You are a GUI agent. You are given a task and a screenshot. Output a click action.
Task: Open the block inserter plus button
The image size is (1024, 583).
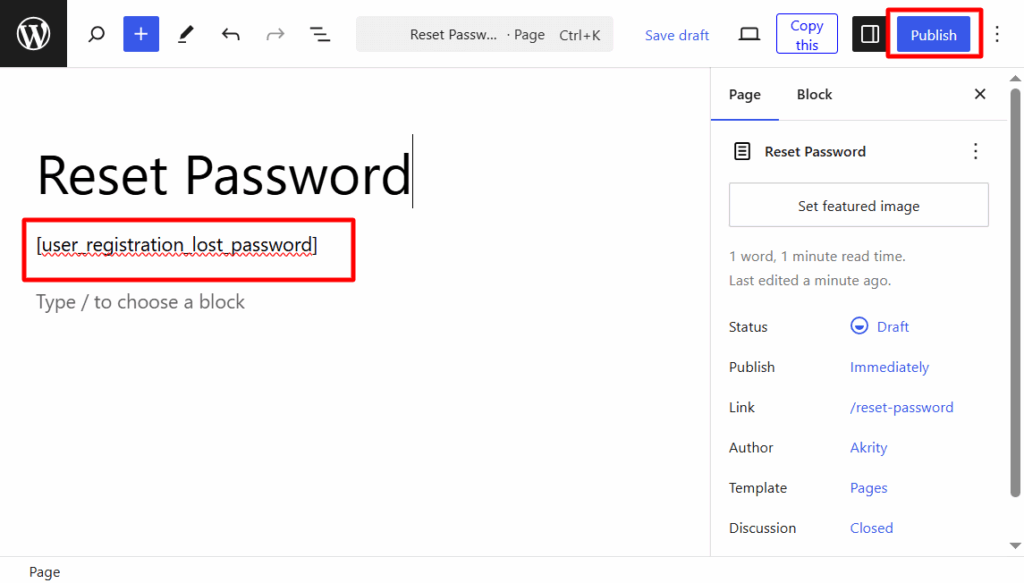tap(141, 34)
